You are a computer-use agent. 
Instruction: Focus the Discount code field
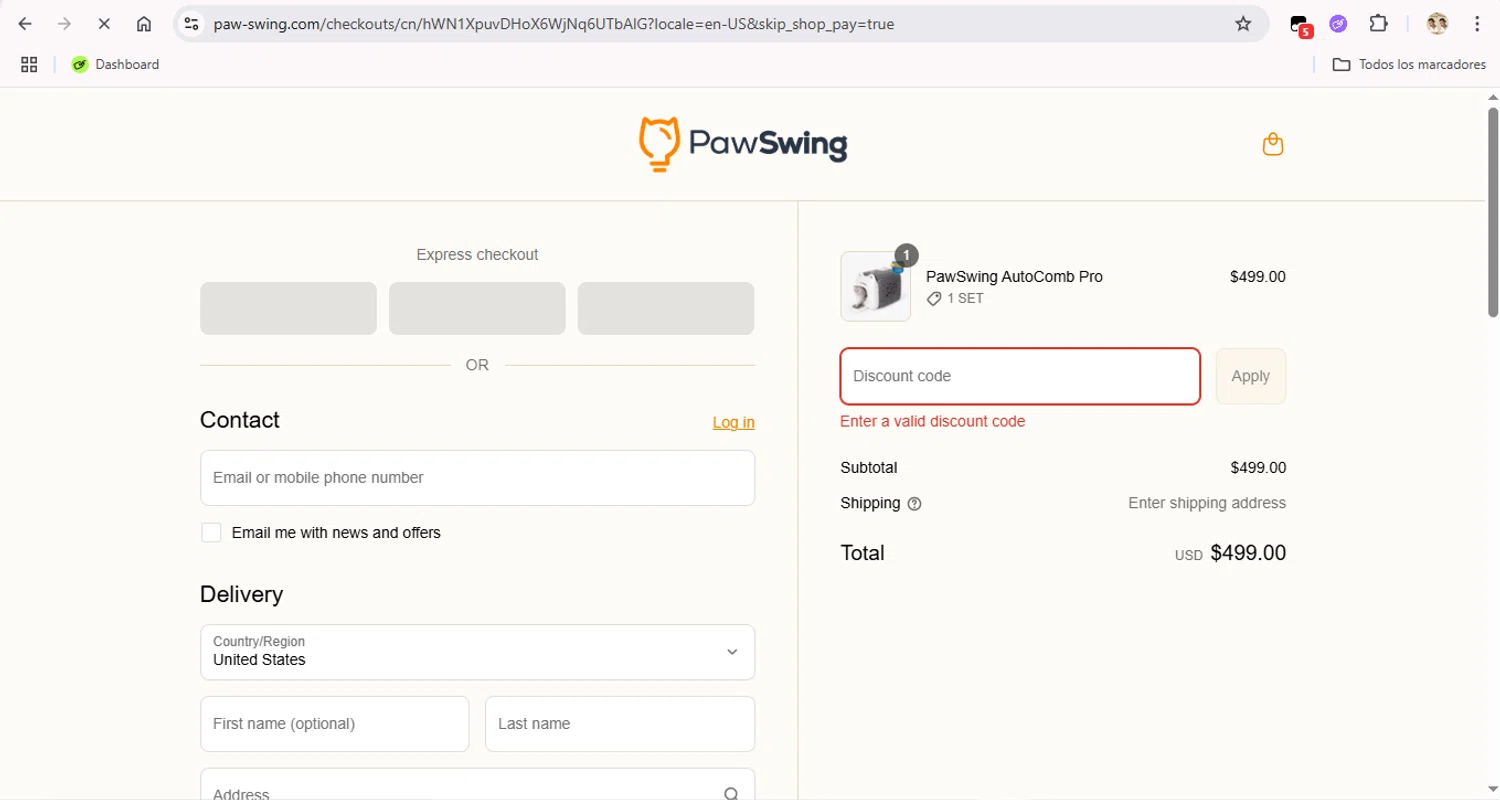1020,376
